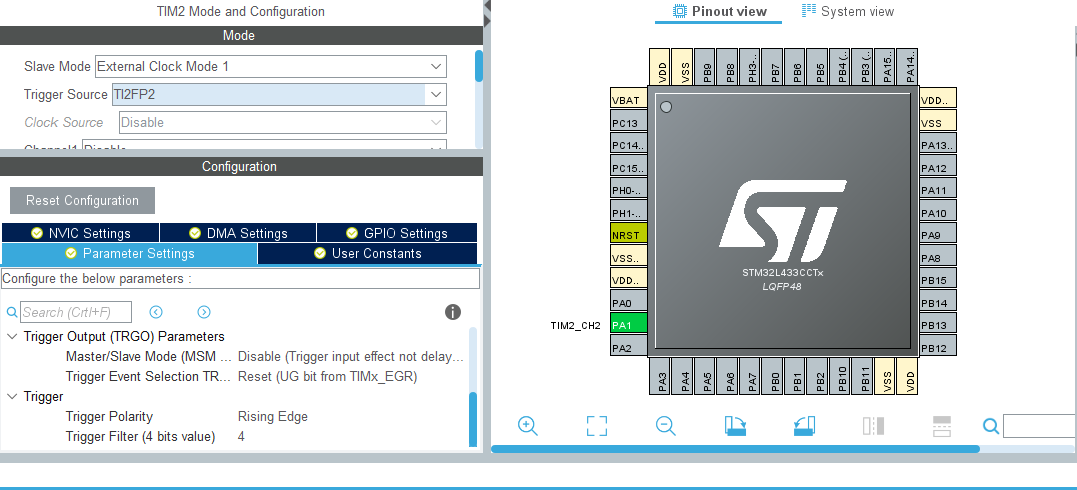The width and height of the screenshot is (1077, 490).
Task: Switch to Pinout view tab
Action: coord(718,11)
